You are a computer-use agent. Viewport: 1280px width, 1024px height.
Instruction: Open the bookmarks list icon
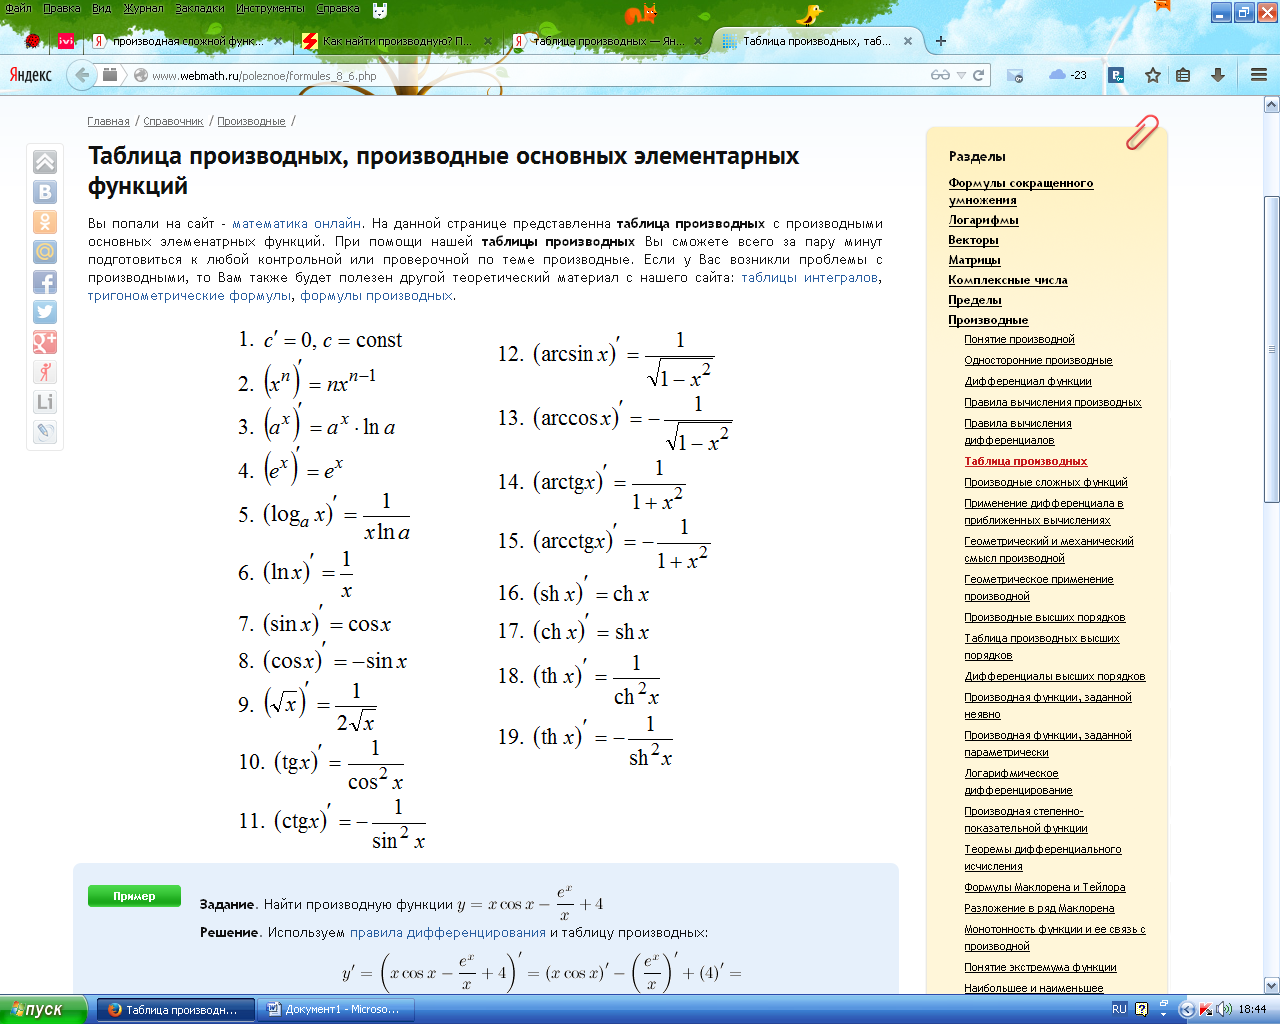coord(1183,75)
